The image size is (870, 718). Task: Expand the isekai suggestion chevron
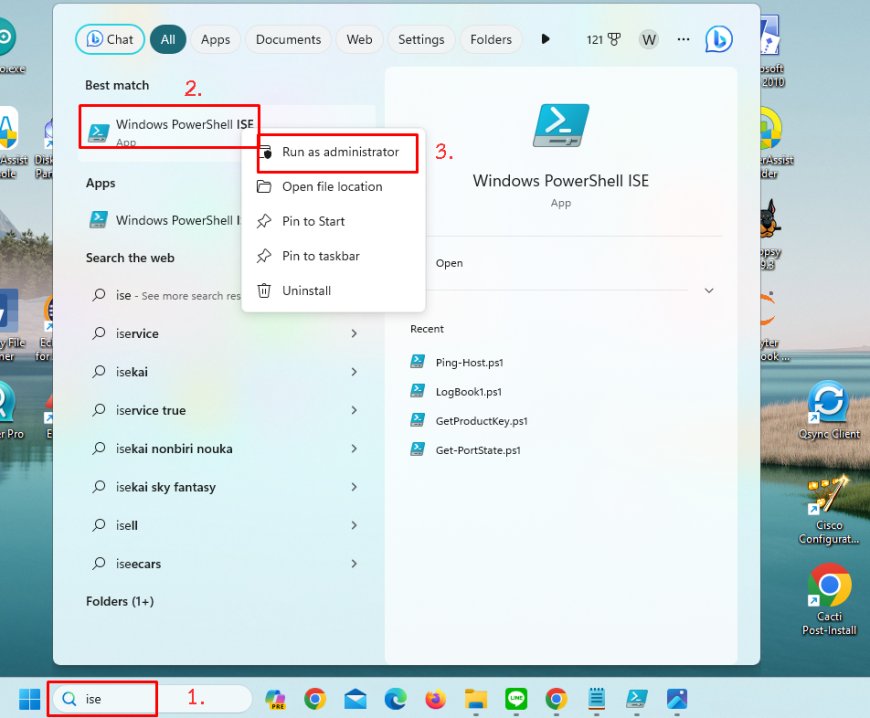click(x=354, y=372)
